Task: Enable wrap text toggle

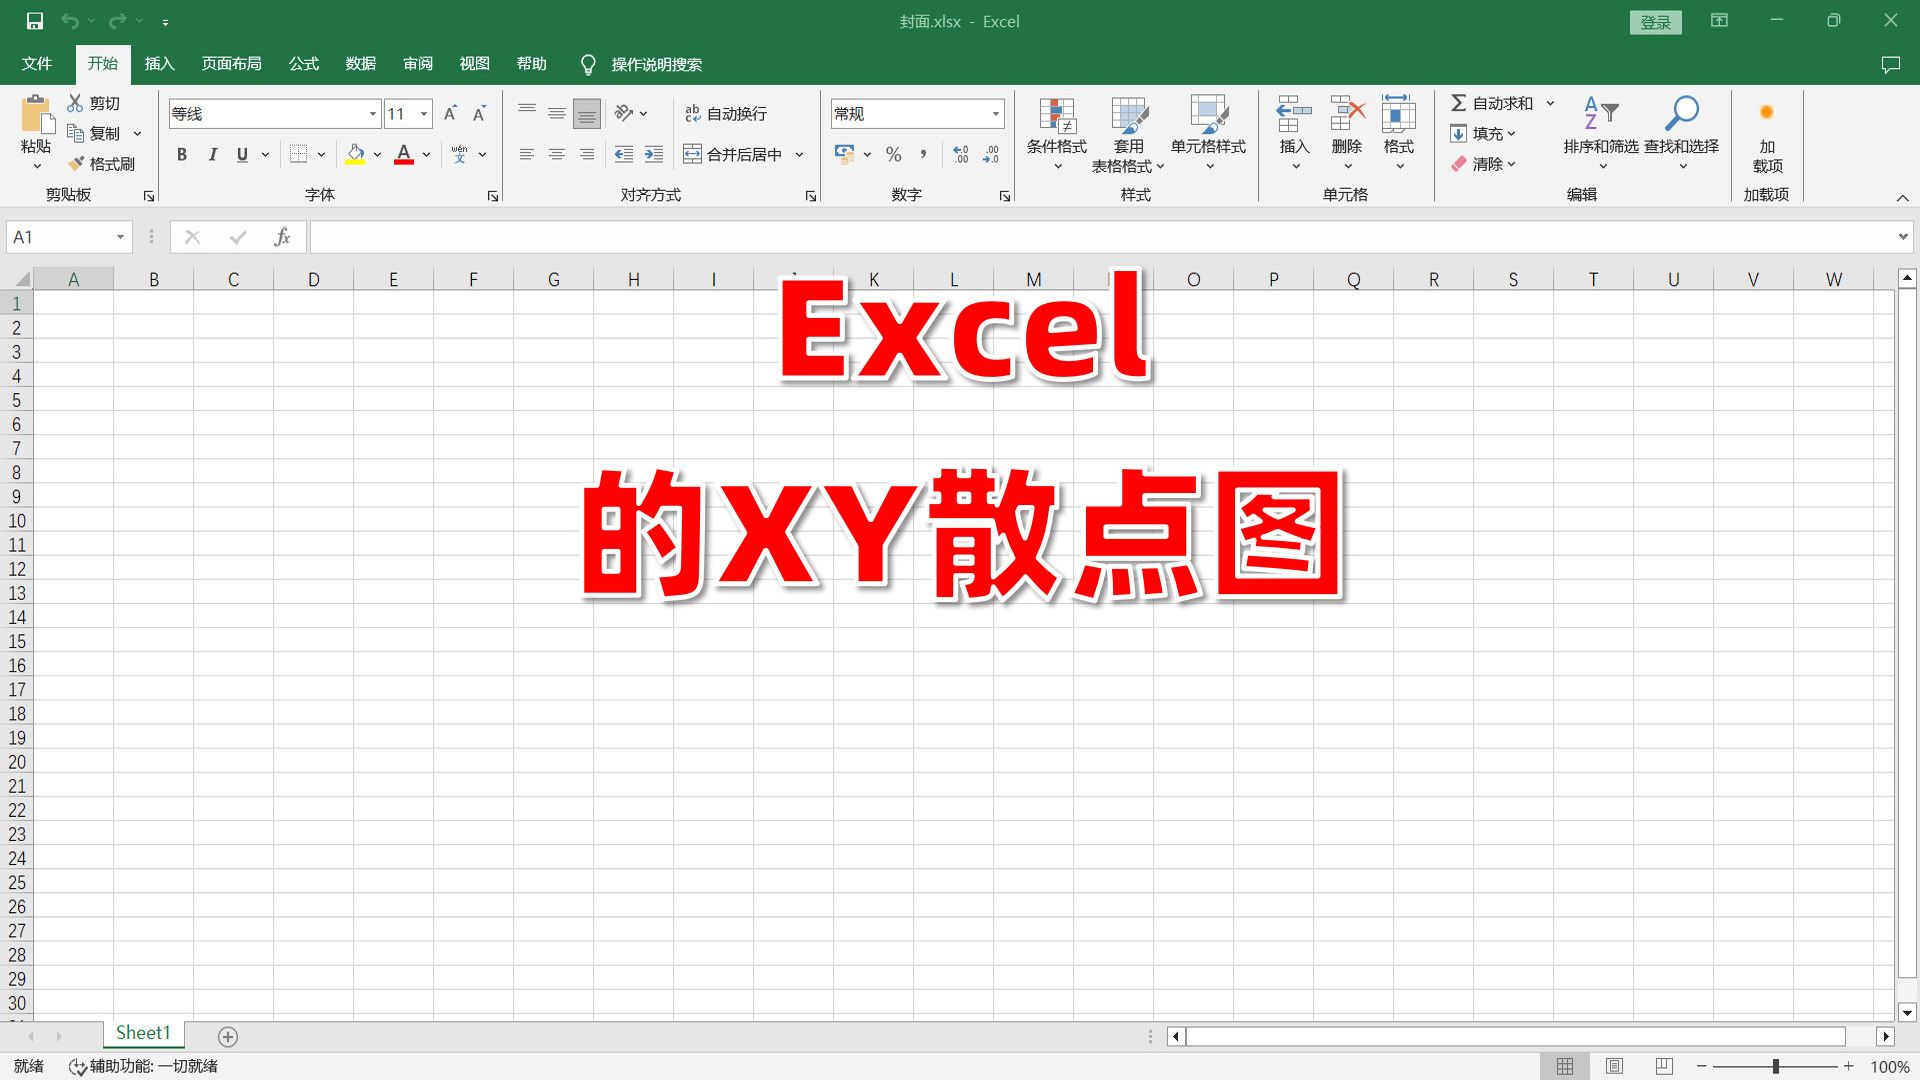Action: pyautogui.click(x=728, y=112)
